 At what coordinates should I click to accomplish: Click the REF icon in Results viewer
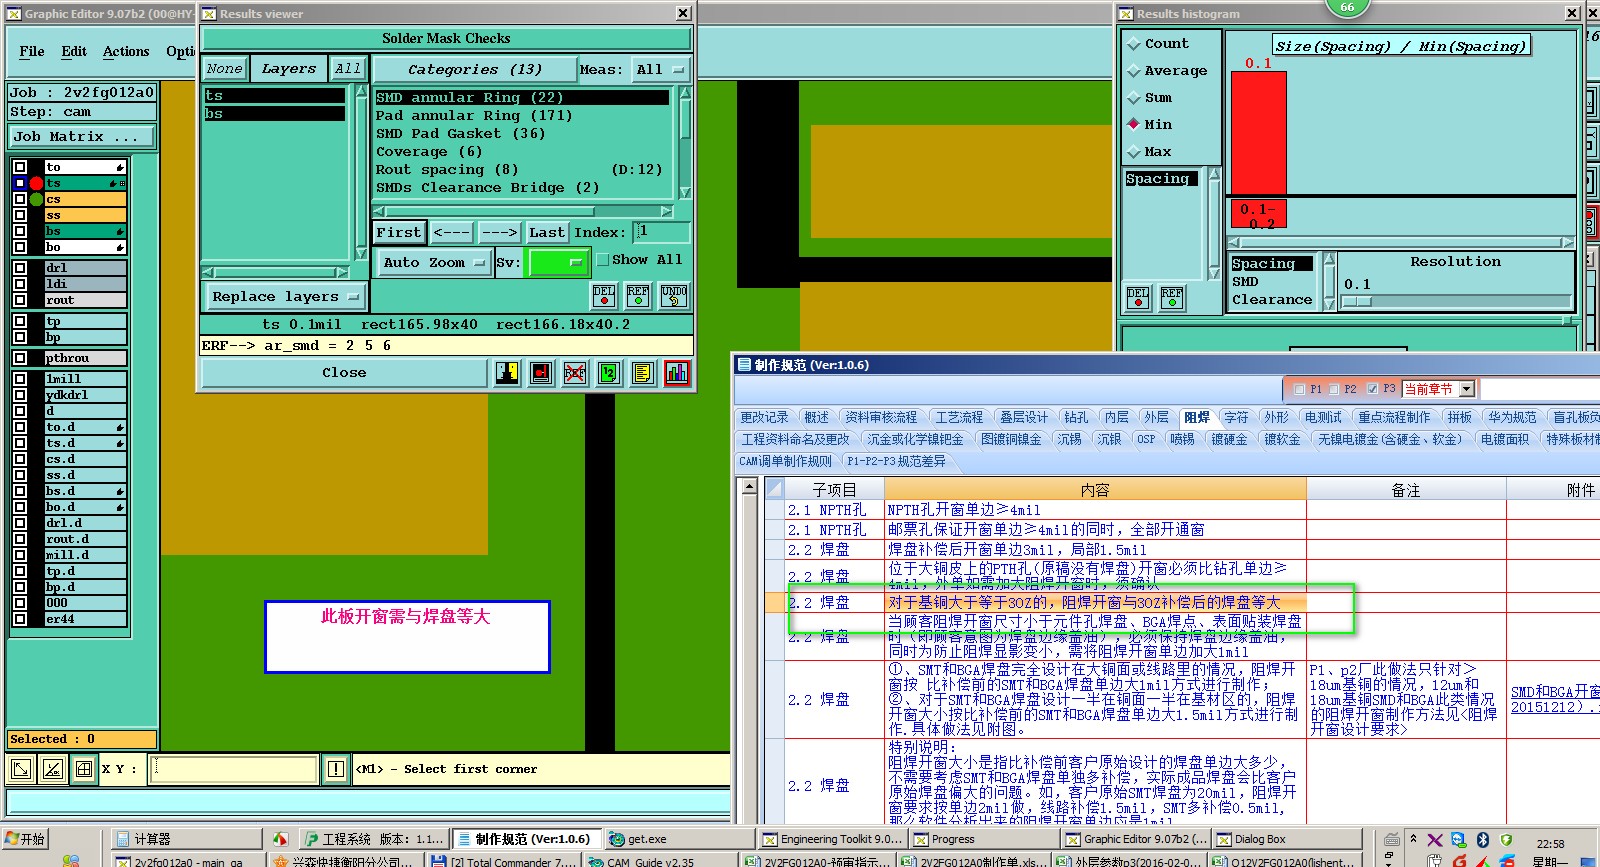(x=638, y=296)
